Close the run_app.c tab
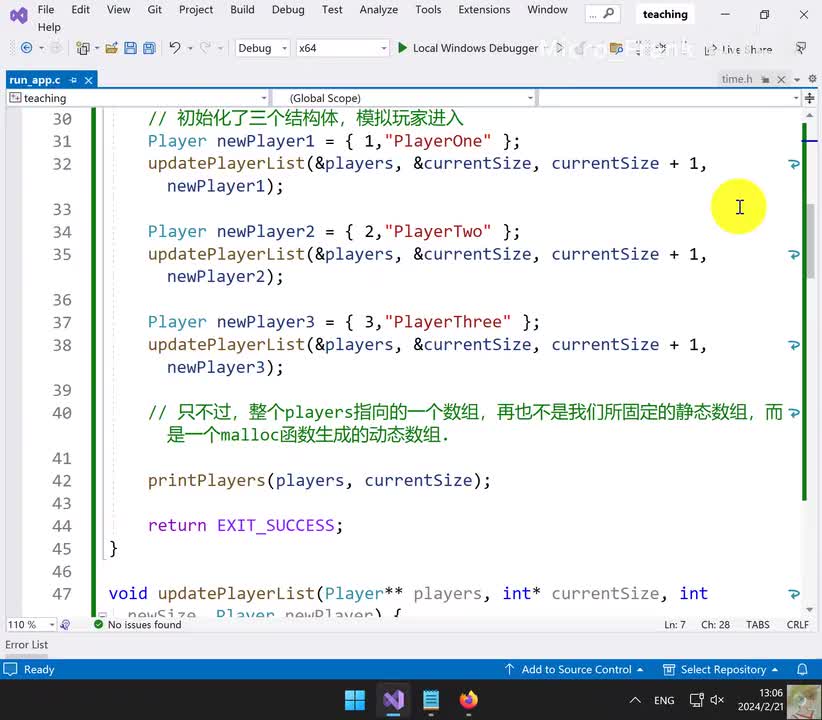 [89, 80]
